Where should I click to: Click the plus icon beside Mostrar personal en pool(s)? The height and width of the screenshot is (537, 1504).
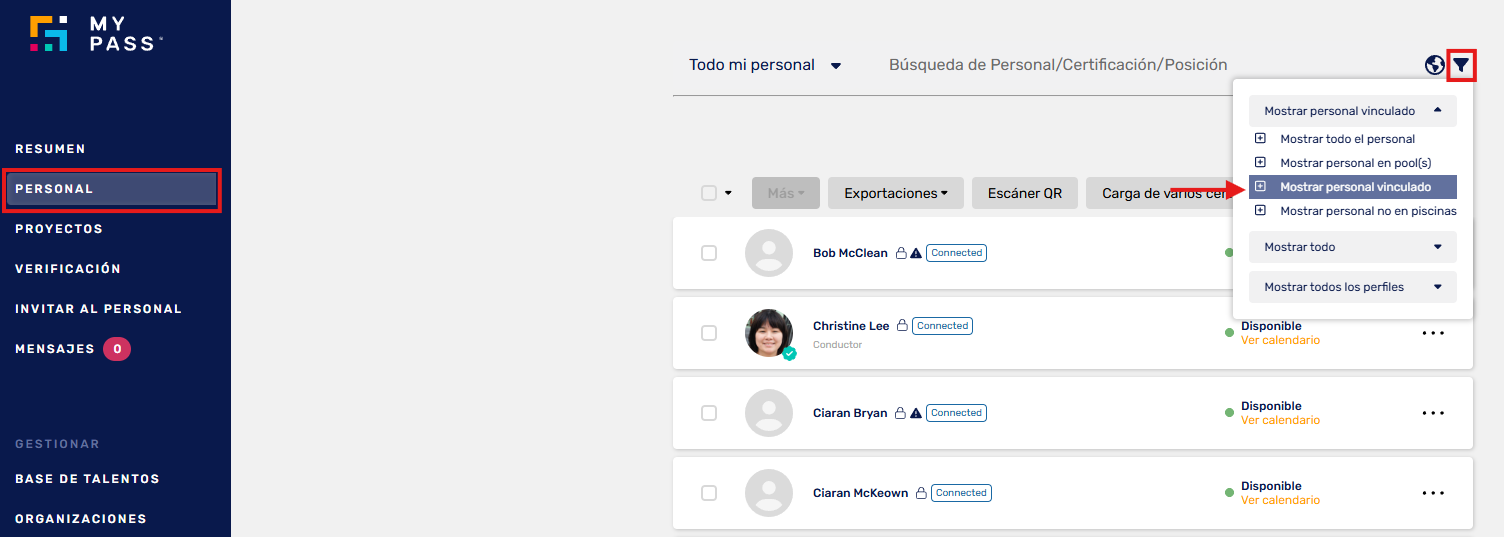tap(1260, 162)
